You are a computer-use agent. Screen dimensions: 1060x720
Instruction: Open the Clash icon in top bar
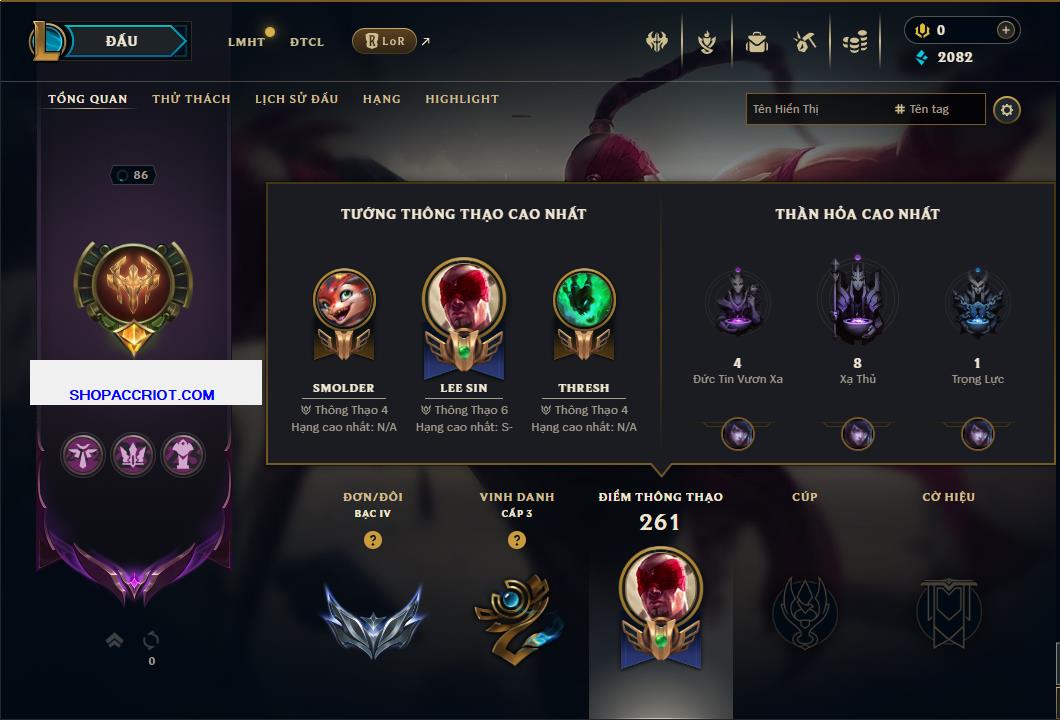coord(656,42)
